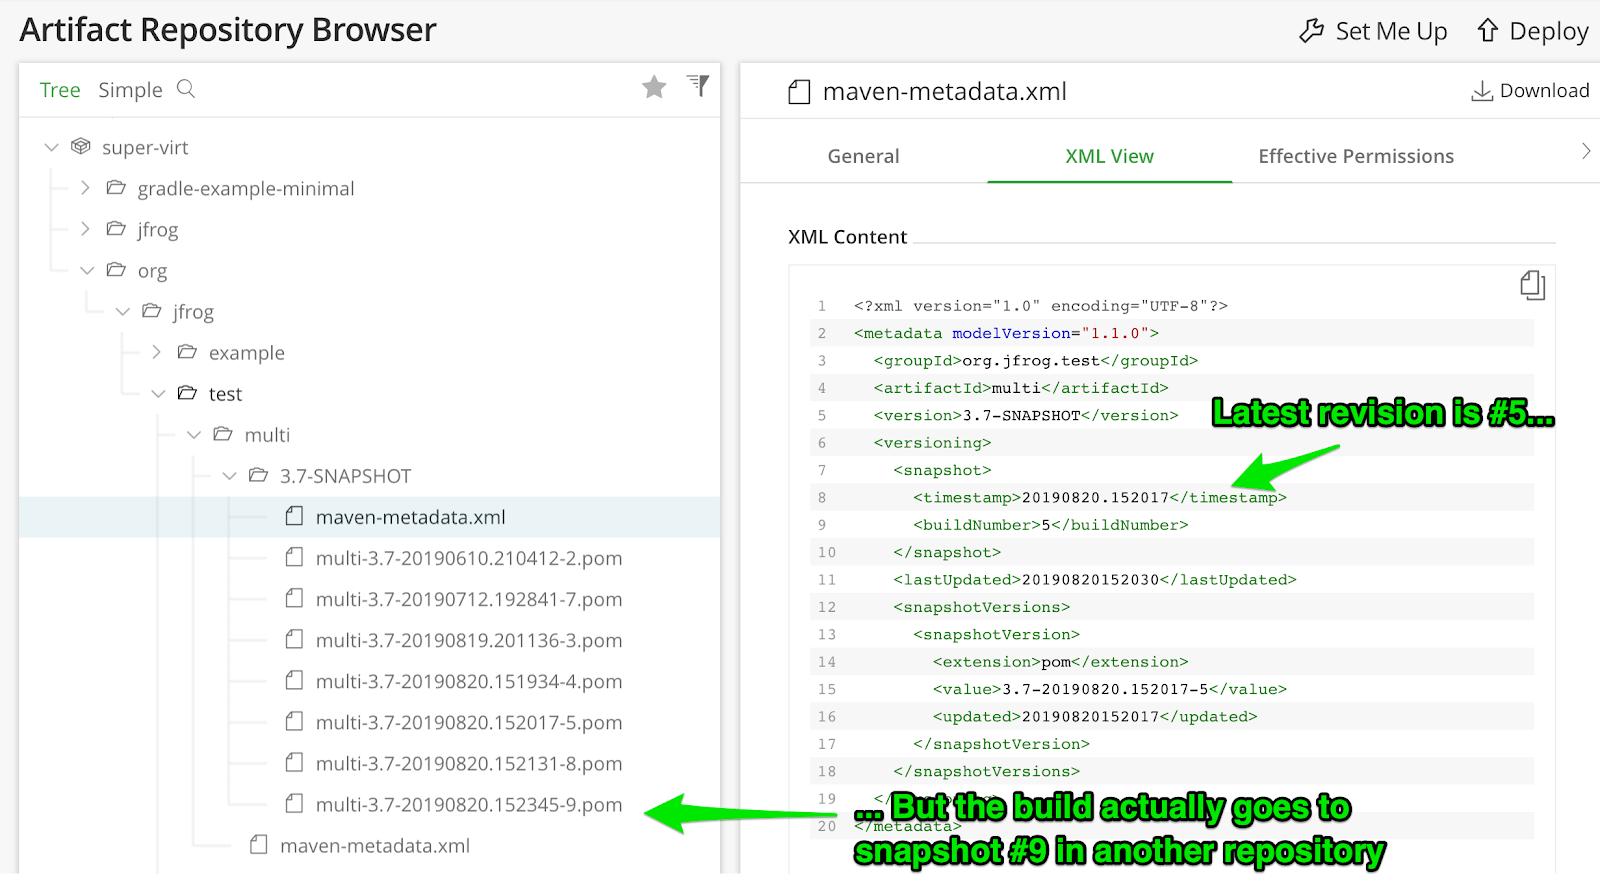This screenshot has width=1600, height=879.
Task: Select the XML View tab
Action: [x=1109, y=156]
